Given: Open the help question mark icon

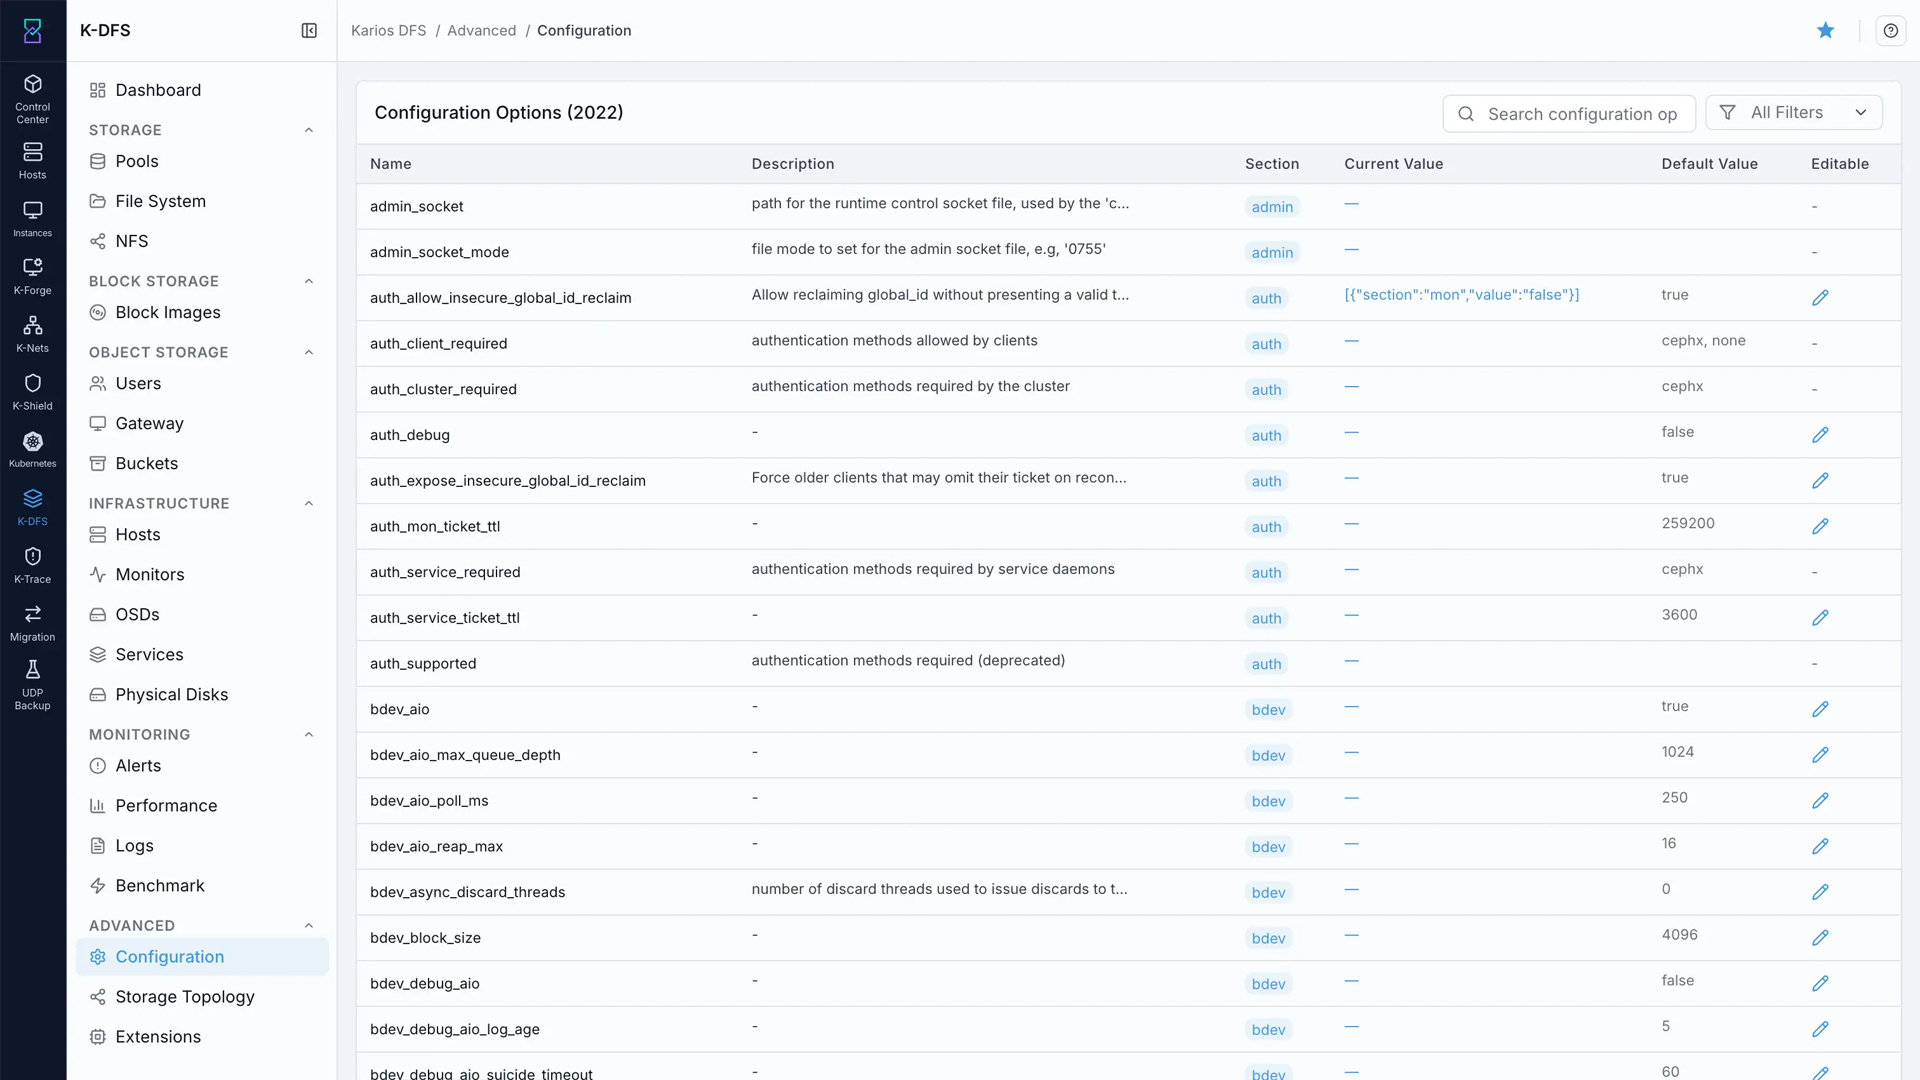Looking at the screenshot, I should [1890, 31].
